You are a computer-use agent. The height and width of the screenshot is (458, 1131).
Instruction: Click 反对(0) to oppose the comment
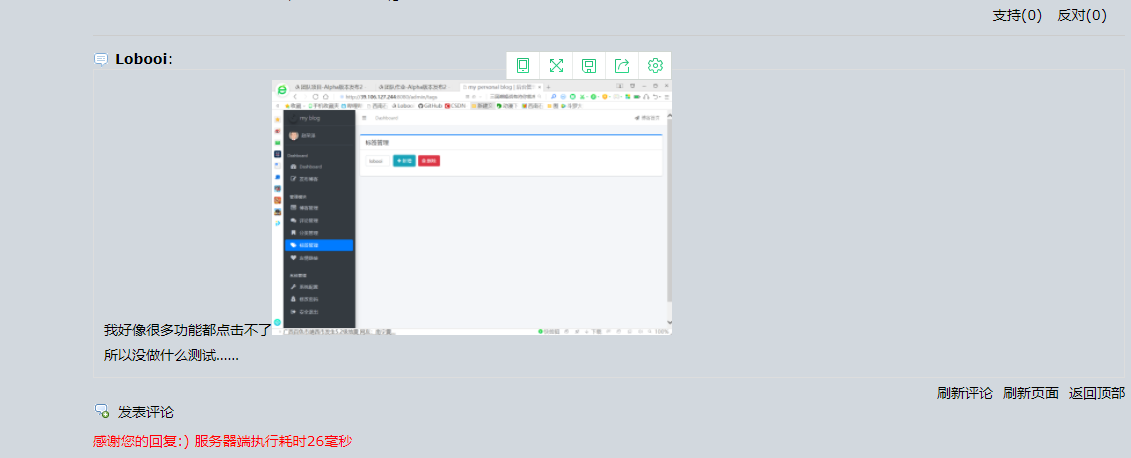coord(1082,15)
